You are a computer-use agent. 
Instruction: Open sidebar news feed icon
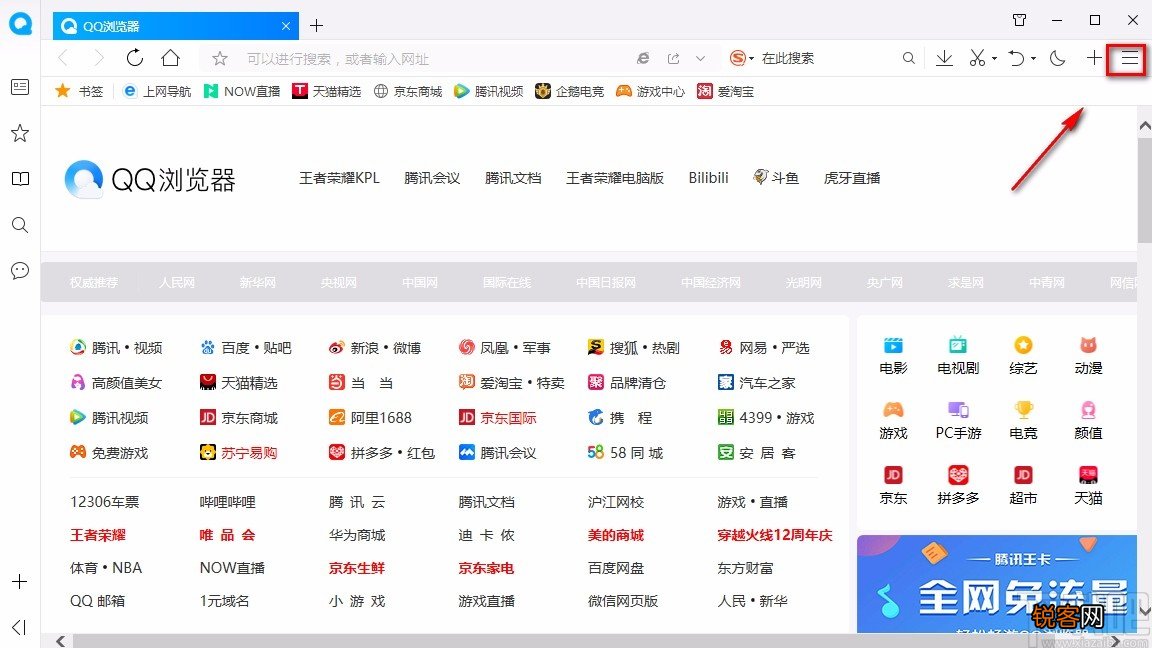point(20,87)
